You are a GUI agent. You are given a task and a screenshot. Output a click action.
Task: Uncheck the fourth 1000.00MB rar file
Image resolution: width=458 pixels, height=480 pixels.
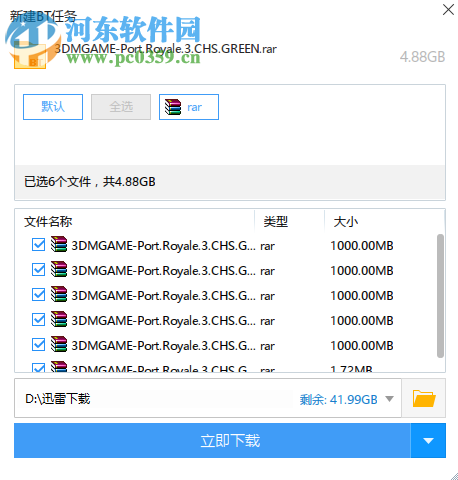pyautogui.click(x=39, y=320)
